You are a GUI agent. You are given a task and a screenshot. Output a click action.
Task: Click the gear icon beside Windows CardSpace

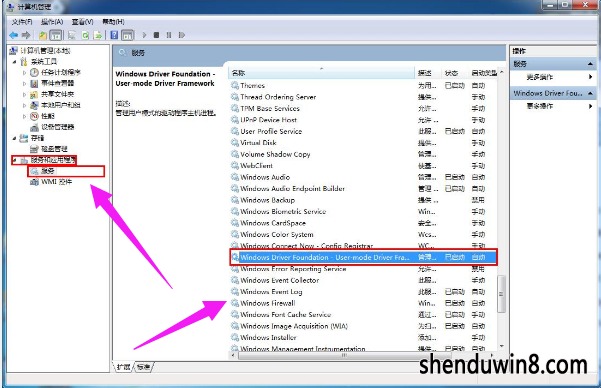tap(235, 223)
